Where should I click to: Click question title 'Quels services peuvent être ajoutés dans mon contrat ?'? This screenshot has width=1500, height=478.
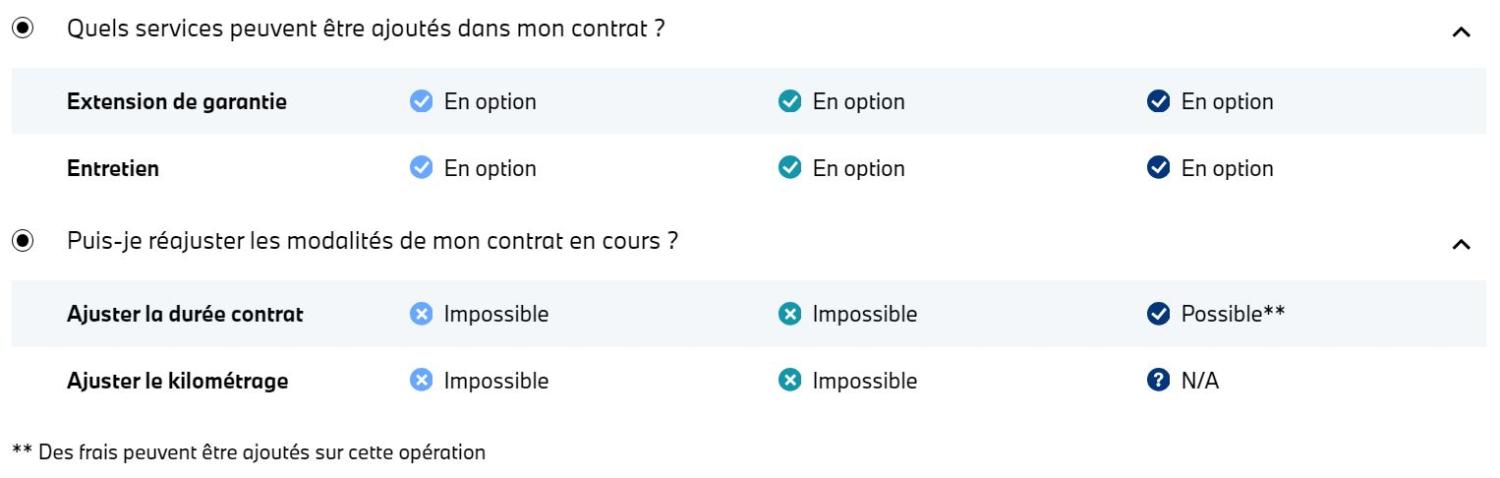(366, 29)
